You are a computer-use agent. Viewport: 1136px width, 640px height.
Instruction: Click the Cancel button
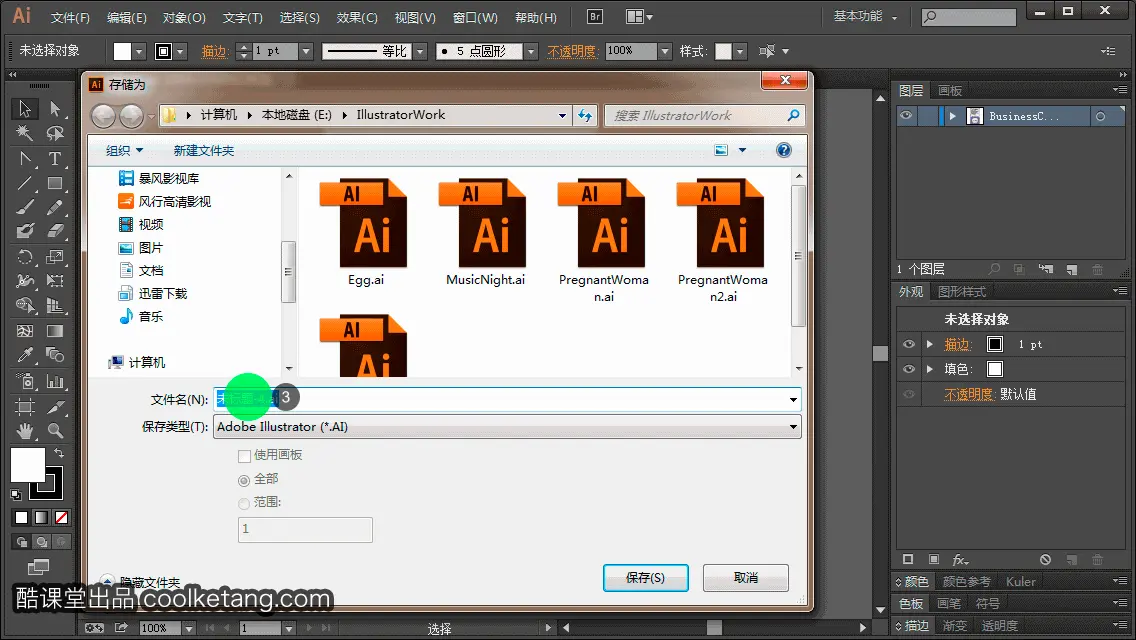coord(746,578)
